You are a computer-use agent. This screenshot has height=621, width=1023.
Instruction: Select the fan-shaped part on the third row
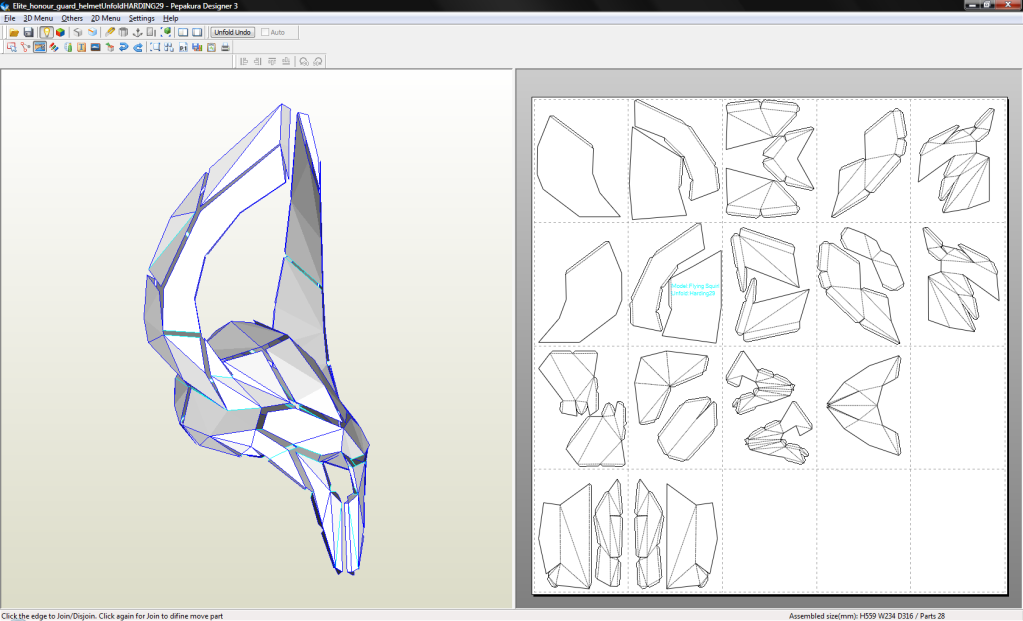pyautogui.click(x=865, y=405)
